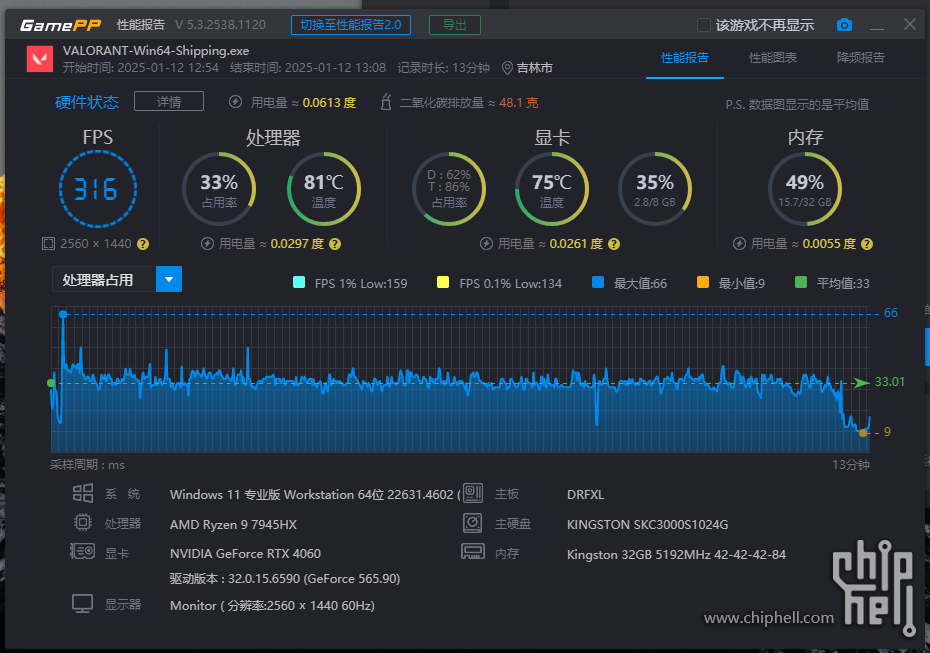Viewport: 930px width, 653px height.
Task: Click the 处理器占用 combo box field
Action: [x=117, y=279]
